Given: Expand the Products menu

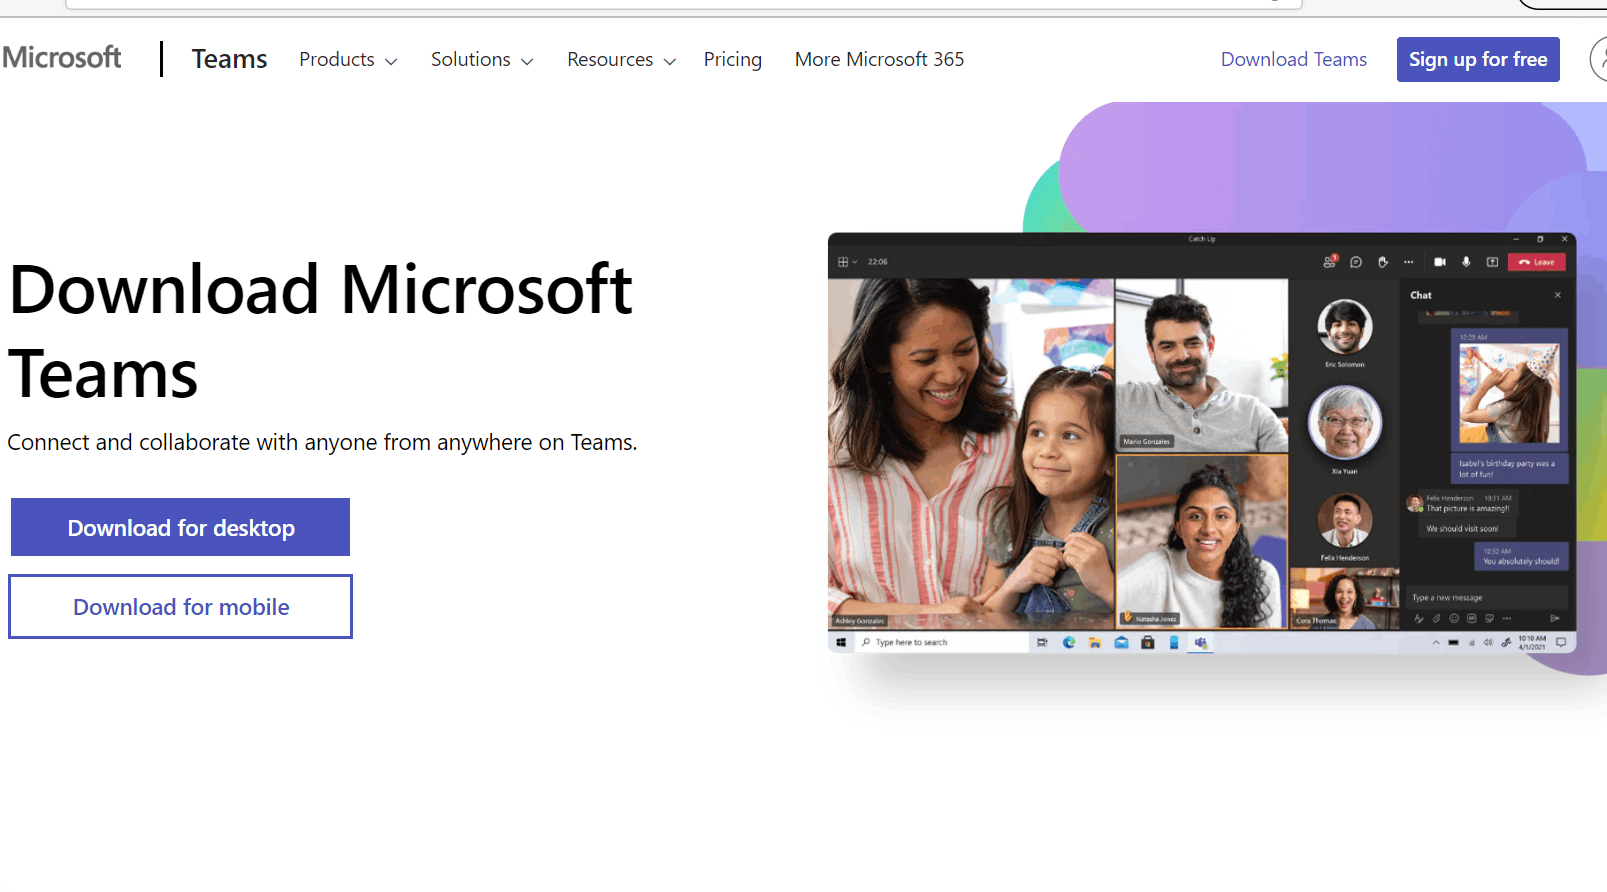Looking at the screenshot, I should tap(348, 59).
